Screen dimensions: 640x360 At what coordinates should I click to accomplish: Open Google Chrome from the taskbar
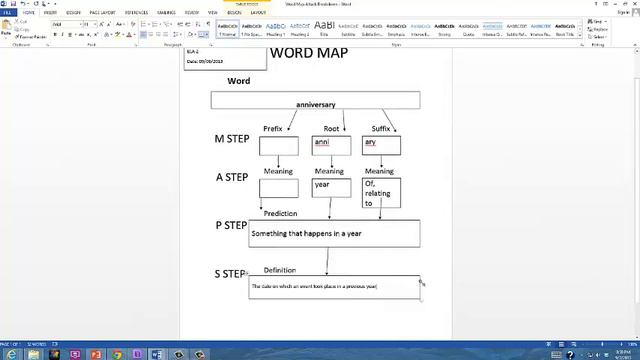click(x=117, y=354)
